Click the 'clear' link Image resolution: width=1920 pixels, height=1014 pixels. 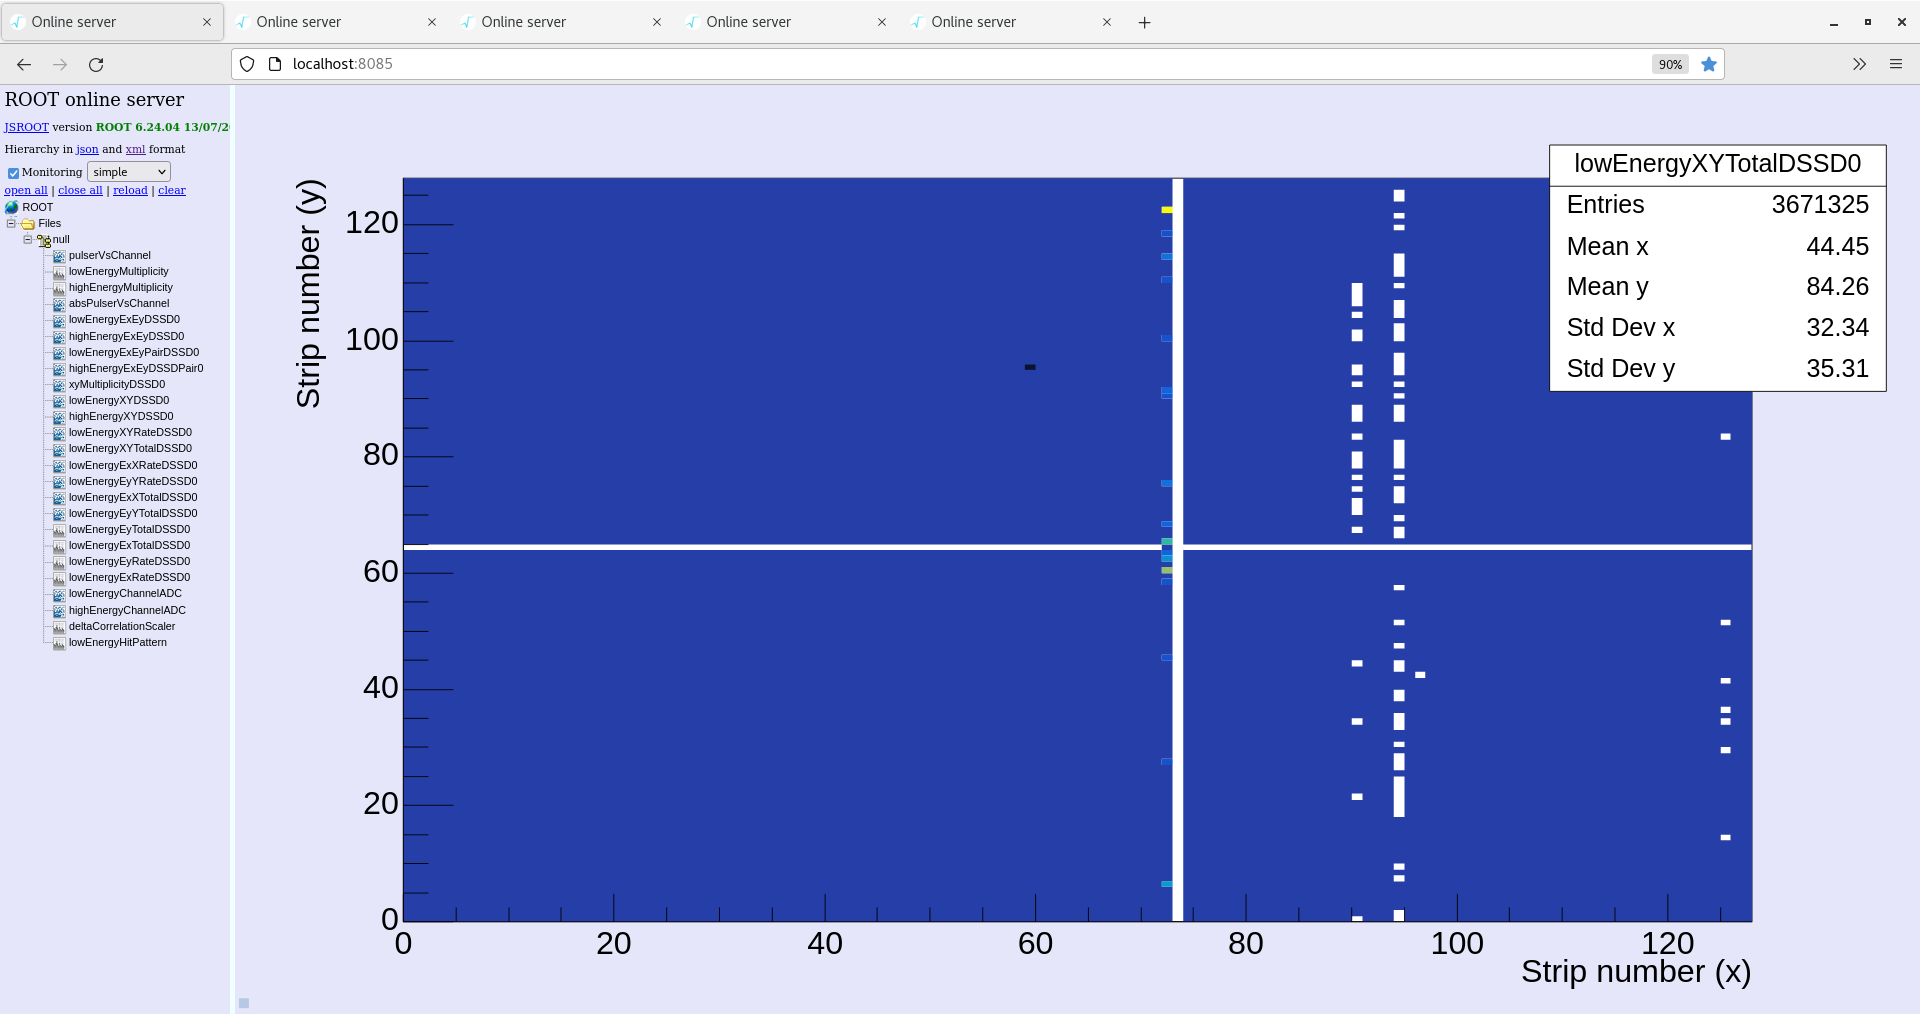point(172,190)
